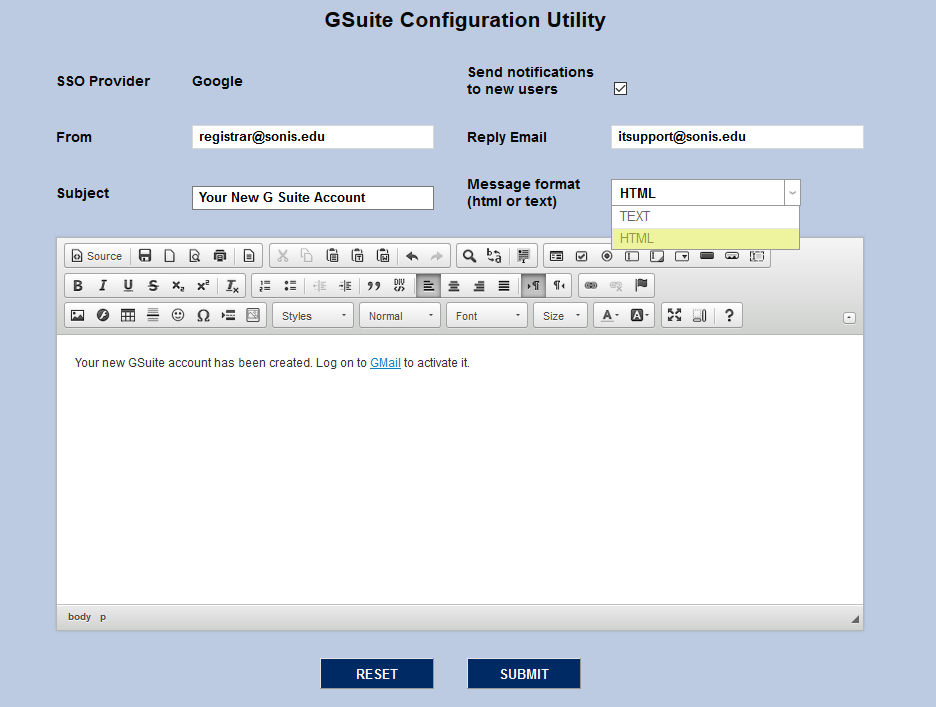Viewport: 936px width, 707px height.
Task: Expand the Font selection dropdown
Action: pos(486,315)
